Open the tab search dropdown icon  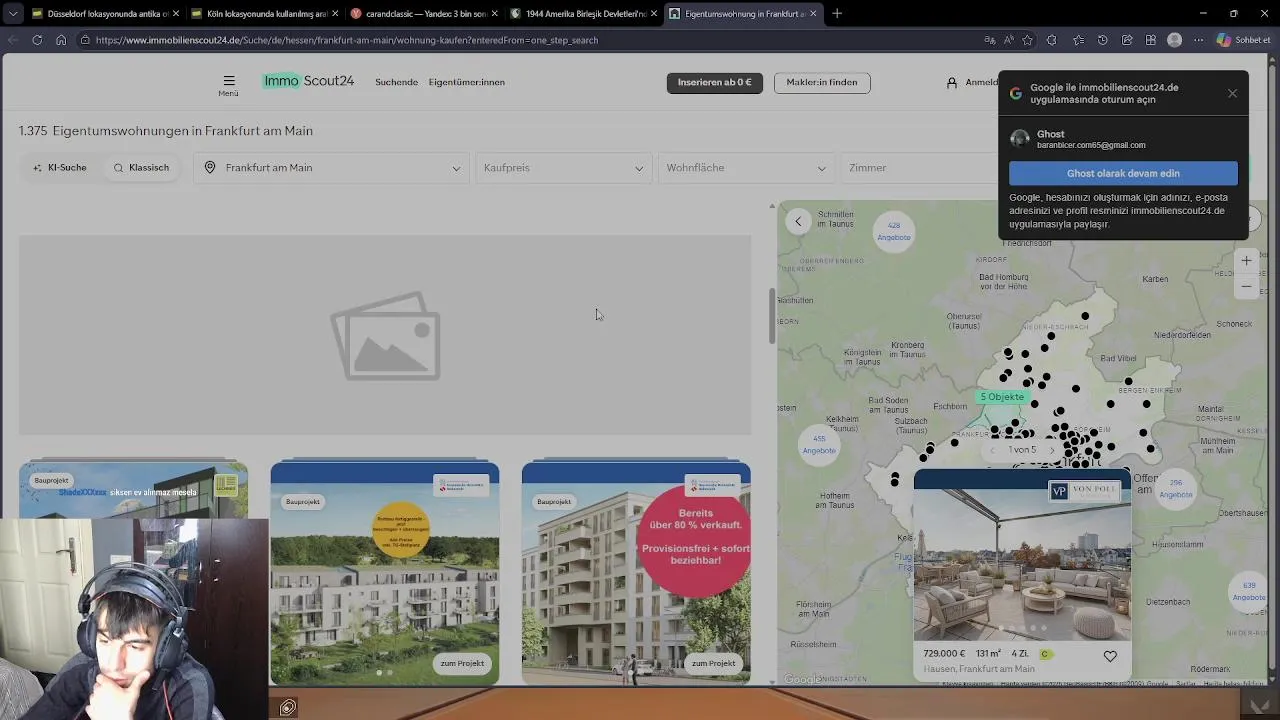click(13, 14)
